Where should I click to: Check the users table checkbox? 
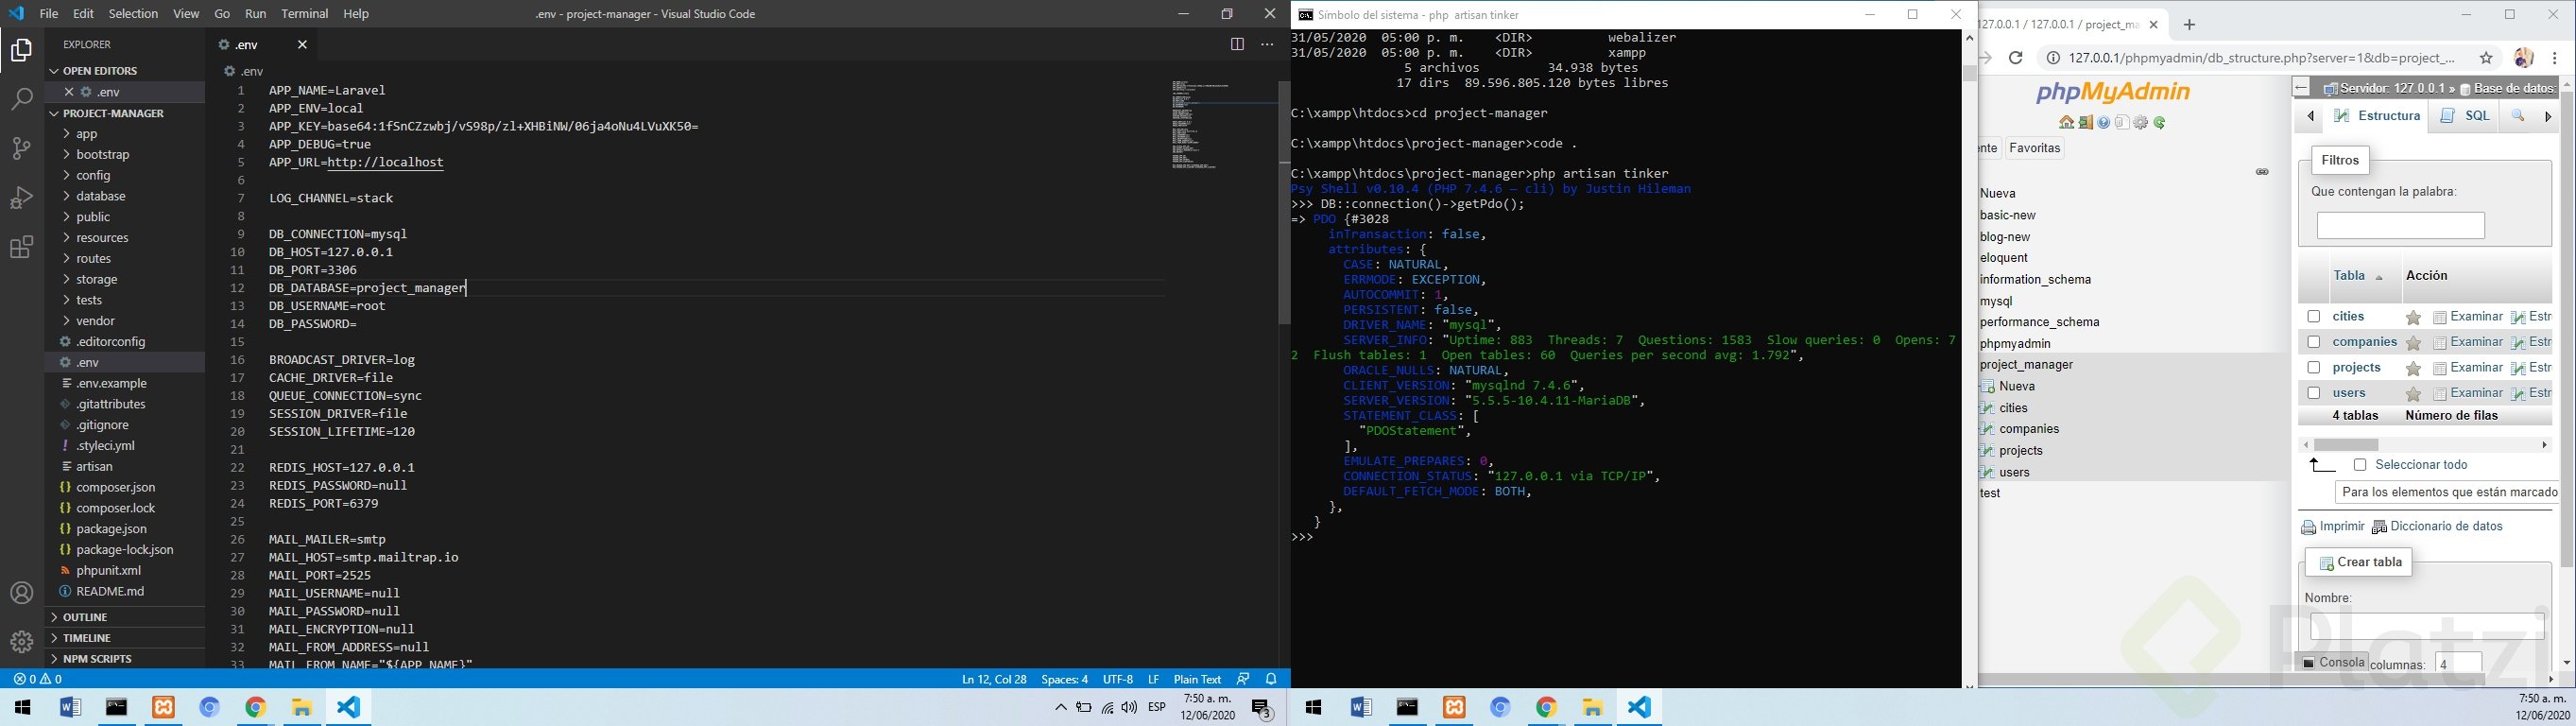[x=2313, y=393]
